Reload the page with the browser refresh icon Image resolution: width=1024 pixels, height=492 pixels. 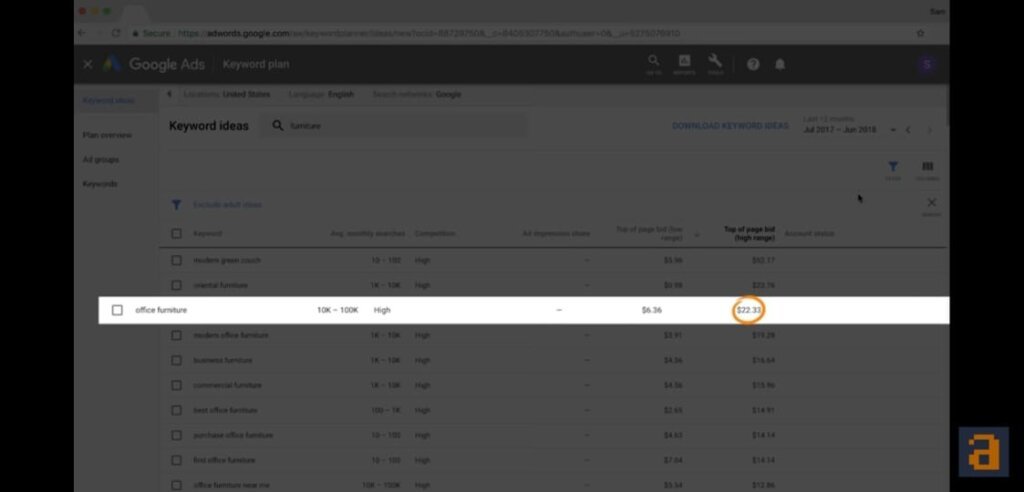pos(116,33)
